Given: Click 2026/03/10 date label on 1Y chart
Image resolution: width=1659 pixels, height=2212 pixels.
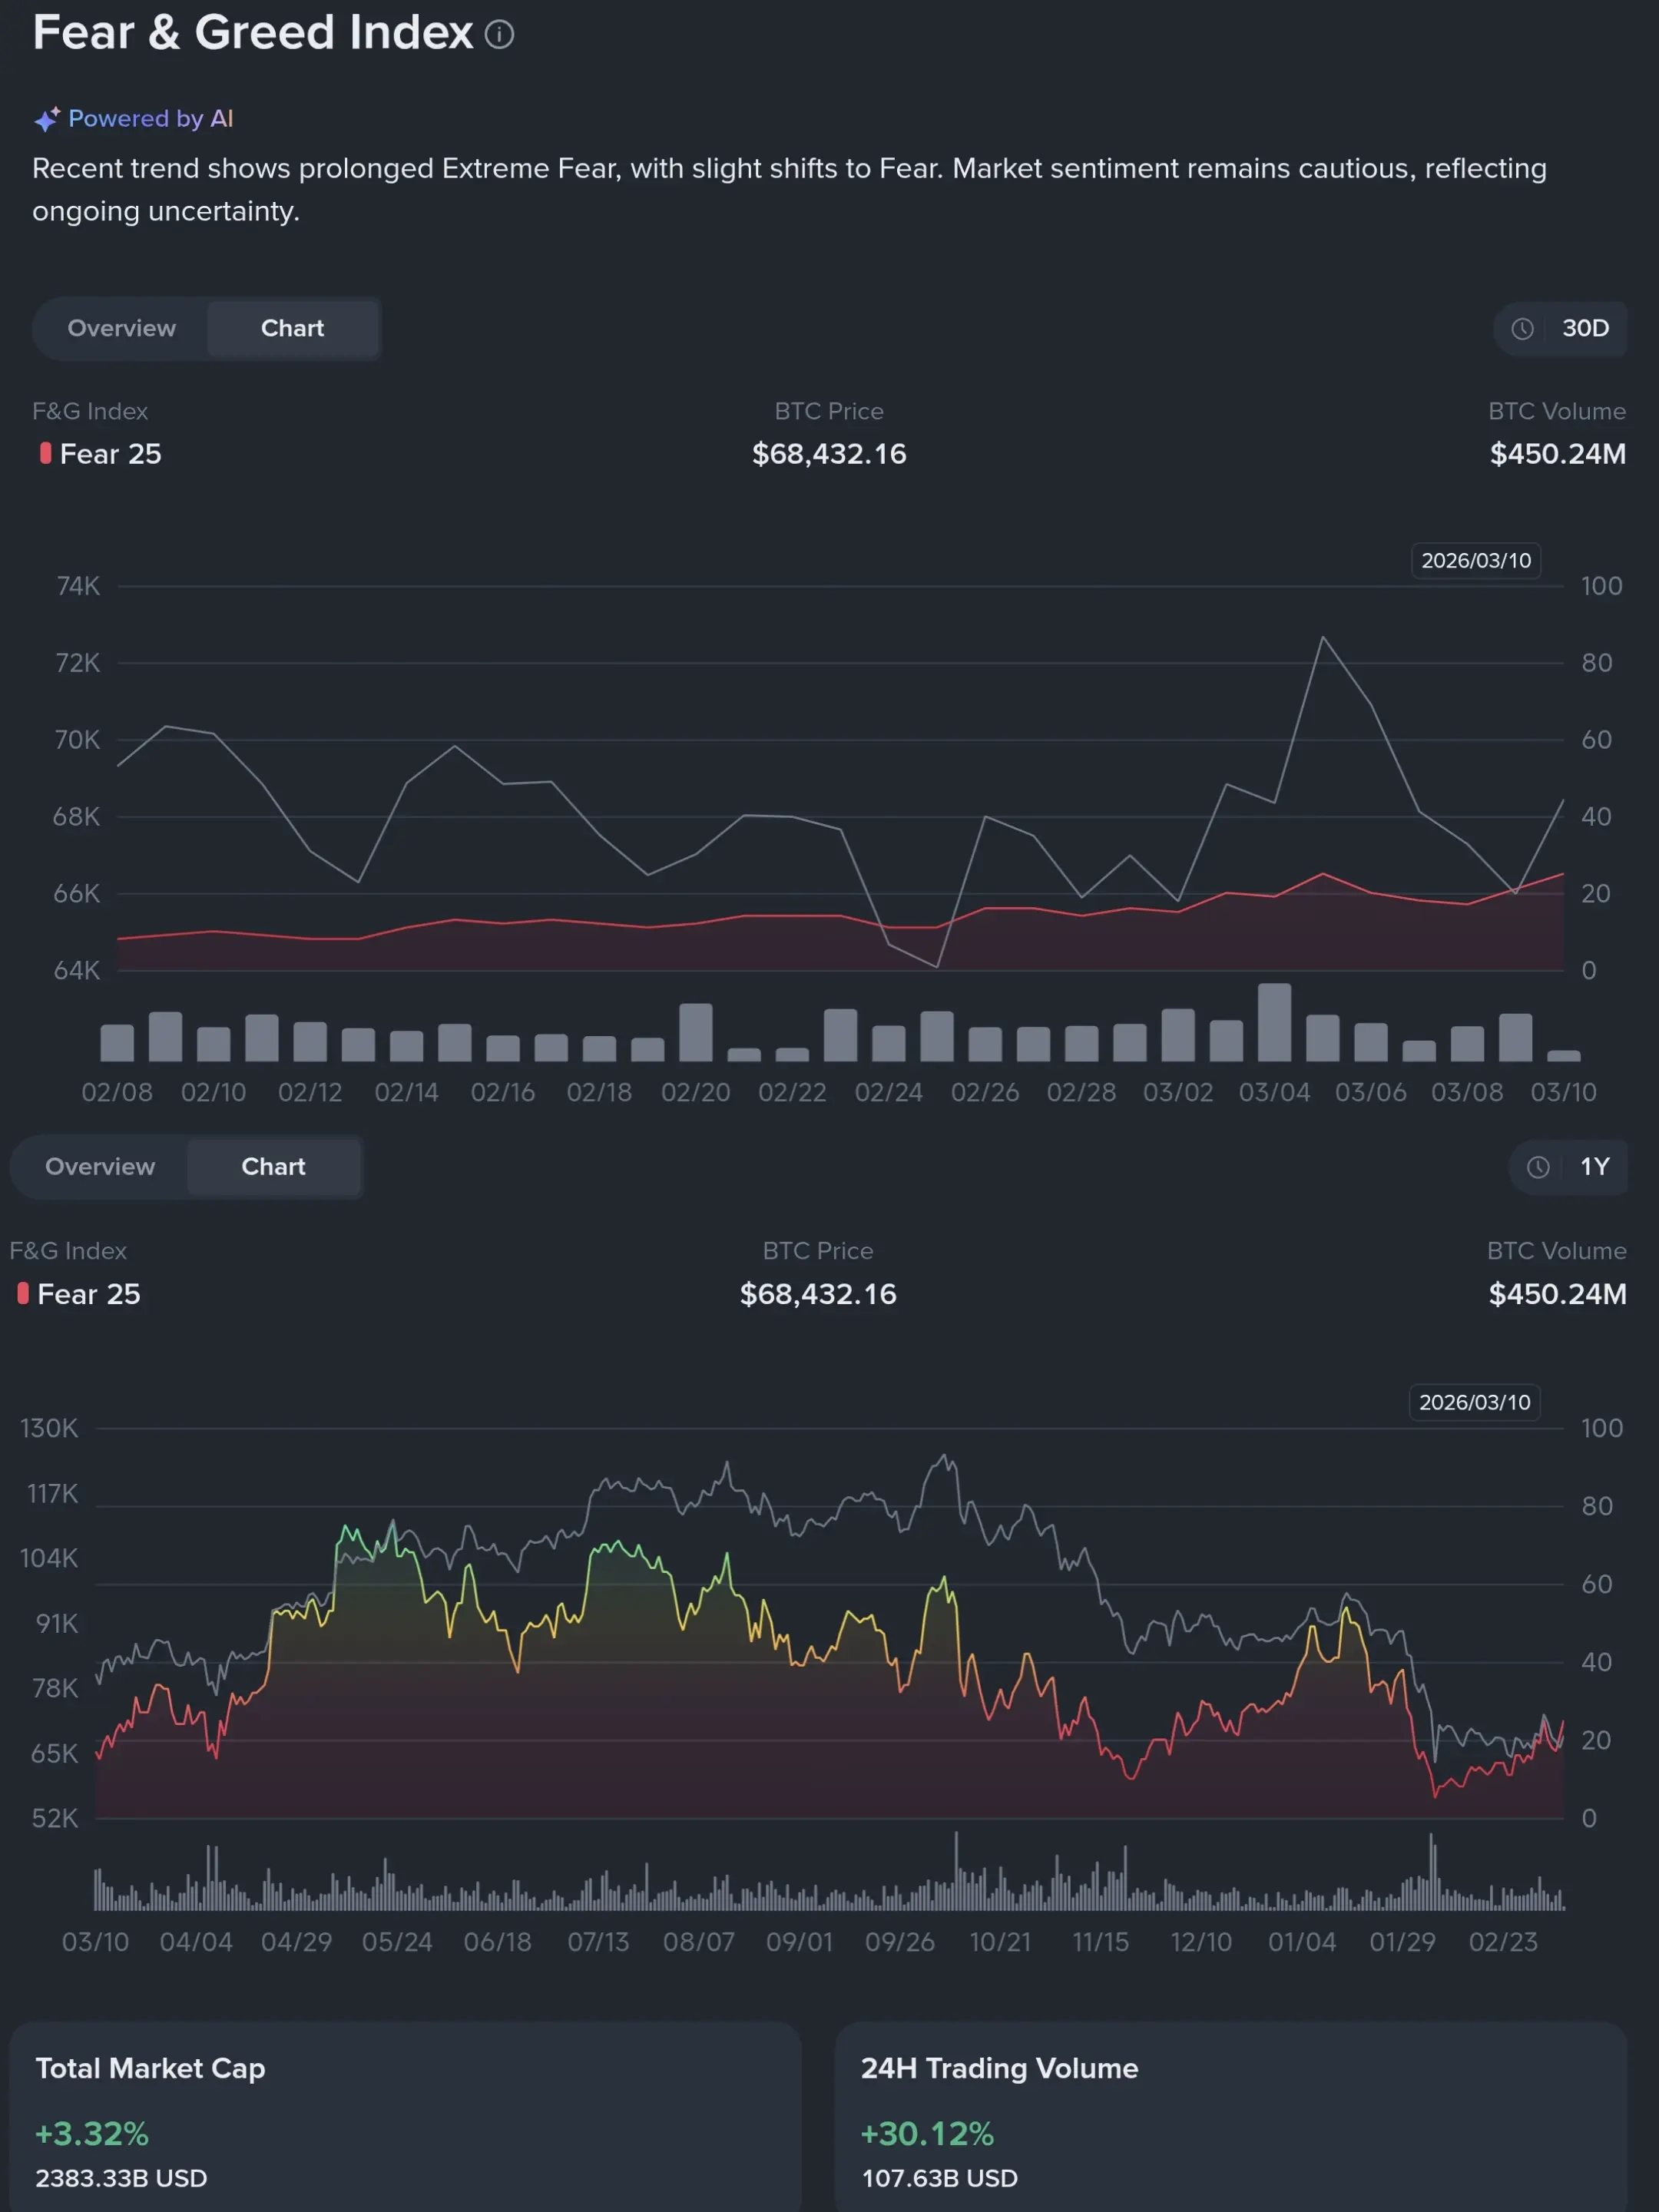Looking at the screenshot, I should coord(1474,1403).
